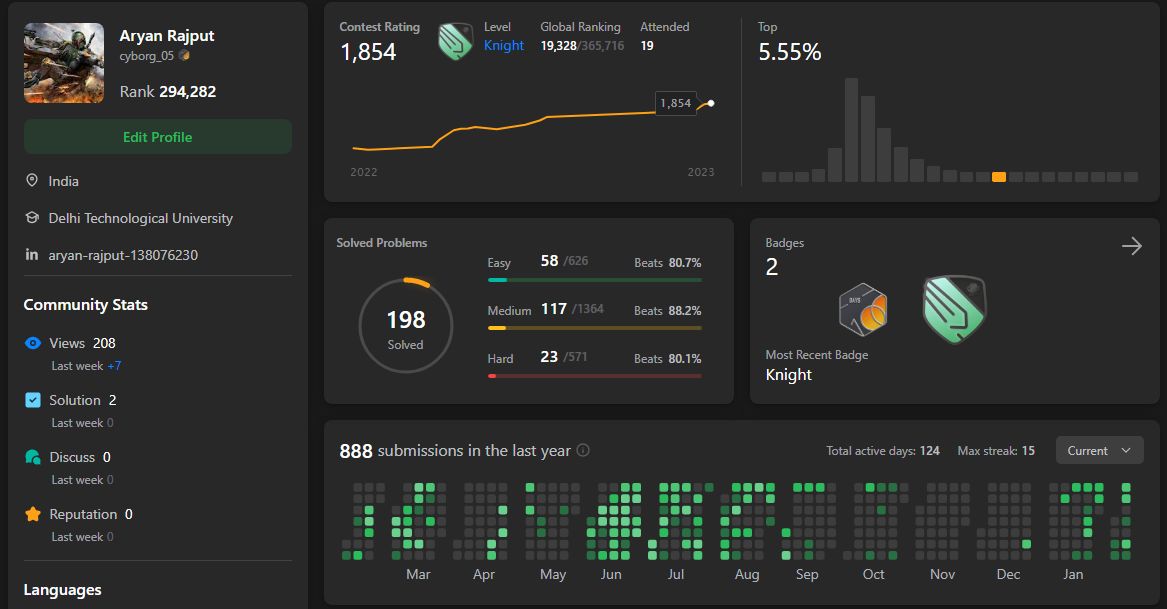Click the blue eye Views icon

coord(33,343)
